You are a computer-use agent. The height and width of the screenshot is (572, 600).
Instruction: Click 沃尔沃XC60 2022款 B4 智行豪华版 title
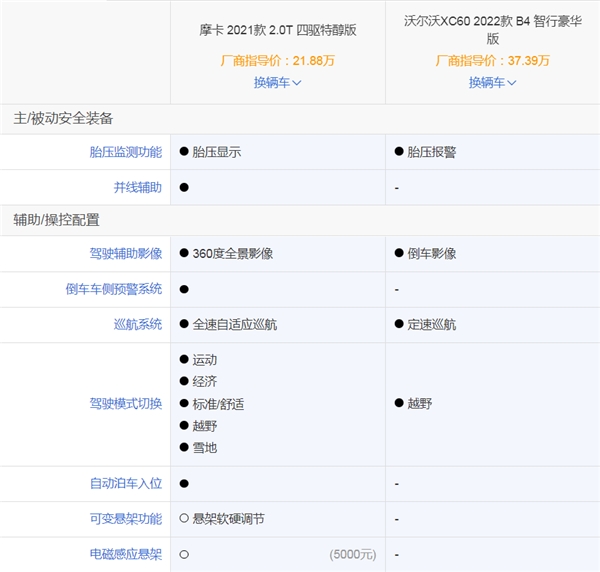click(x=492, y=30)
